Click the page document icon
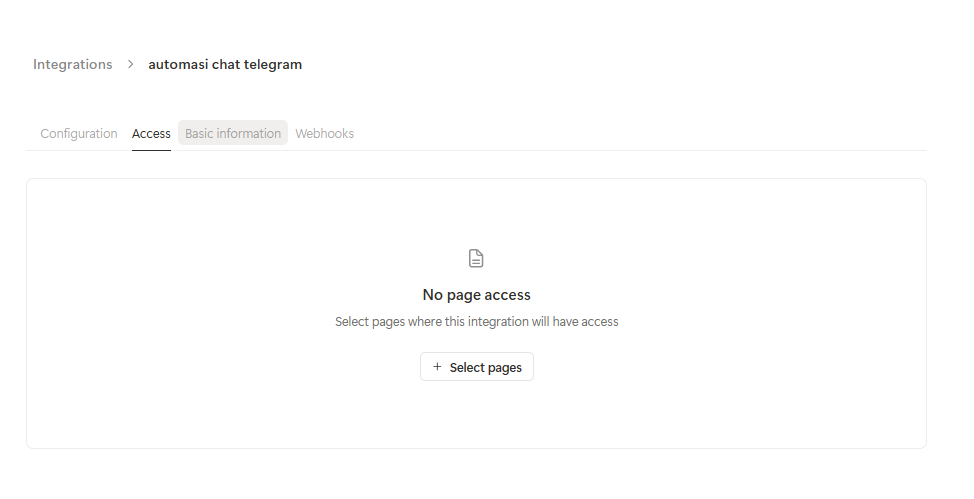 point(476,259)
